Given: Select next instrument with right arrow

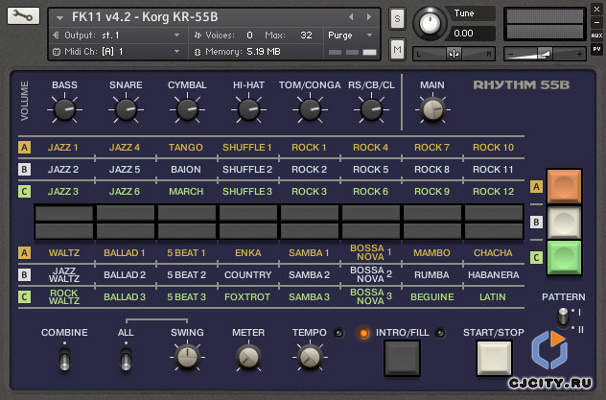Looking at the screenshot, I should (x=369, y=17).
